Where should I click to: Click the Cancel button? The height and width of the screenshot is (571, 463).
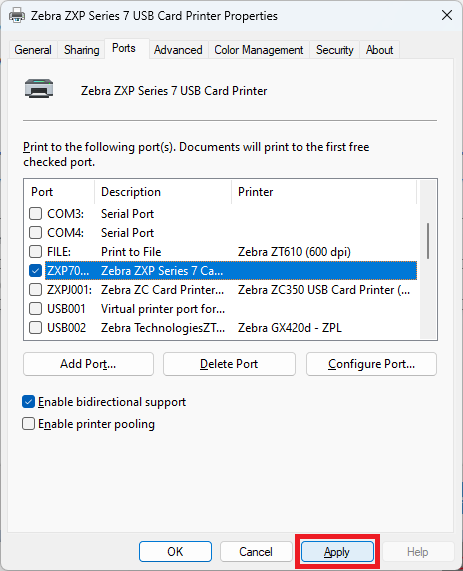click(256, 552)
